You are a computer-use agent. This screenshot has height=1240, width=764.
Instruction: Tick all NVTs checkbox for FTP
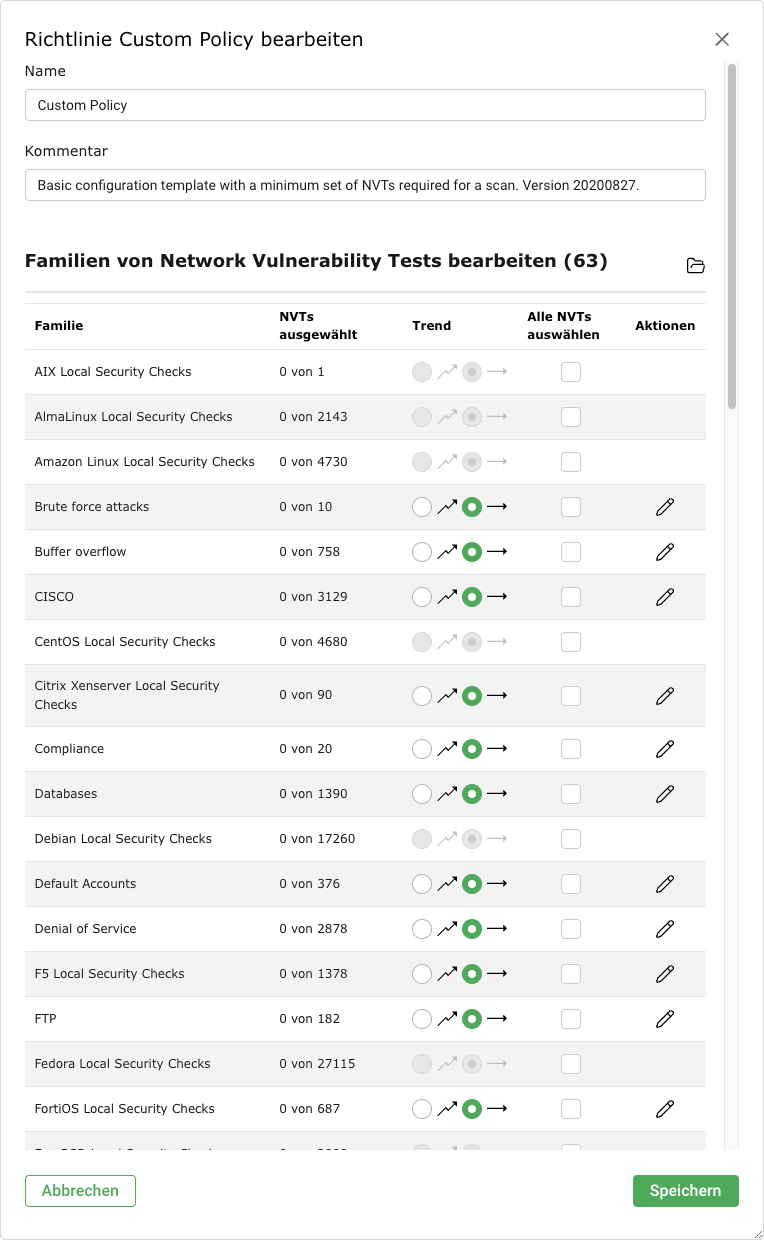571,1019
